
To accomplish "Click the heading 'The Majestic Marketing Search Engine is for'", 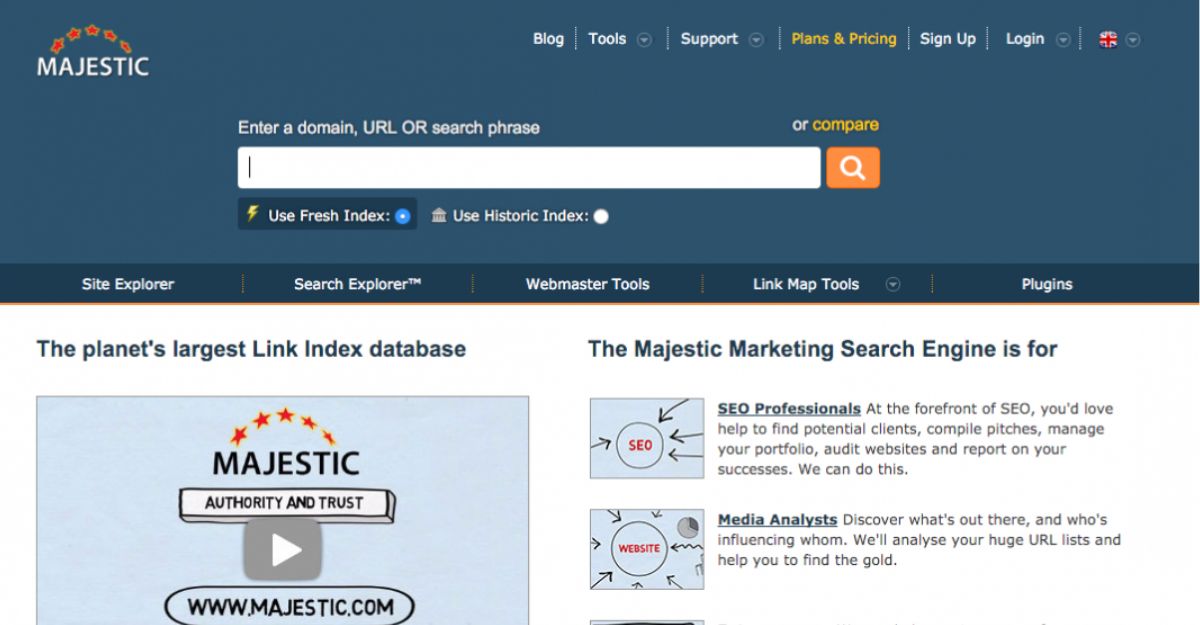I will point(823,349).
